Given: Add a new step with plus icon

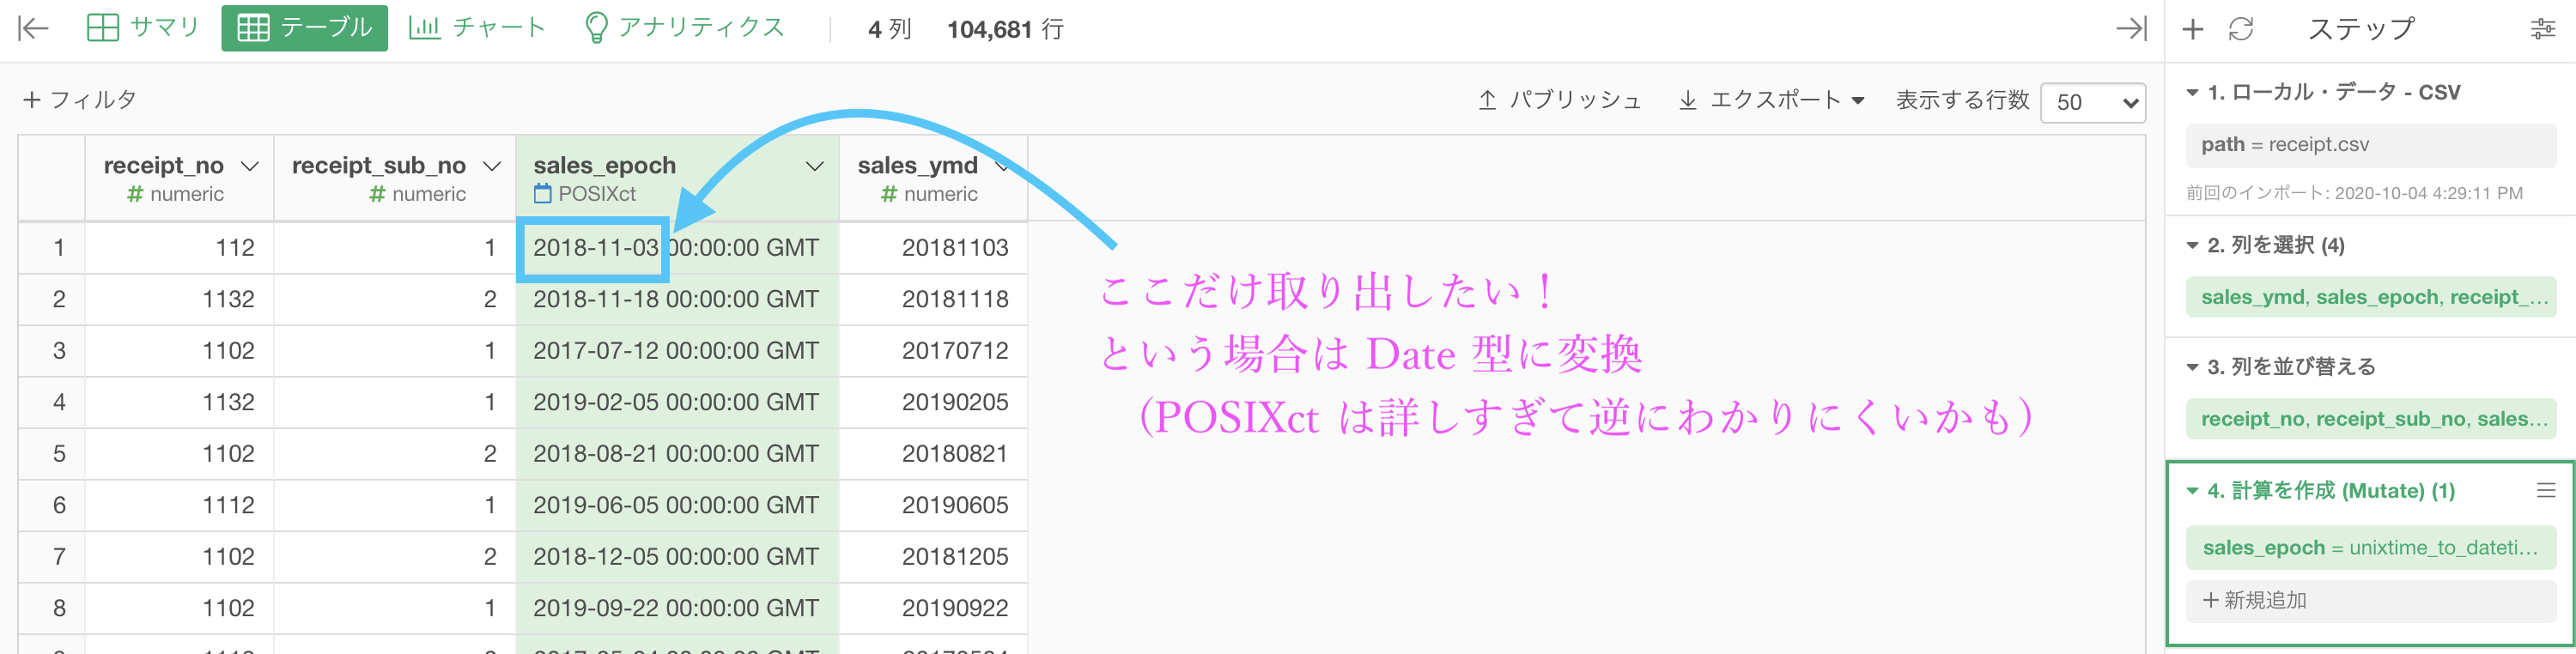Looking at the screenshot, I should point(2192,29).
